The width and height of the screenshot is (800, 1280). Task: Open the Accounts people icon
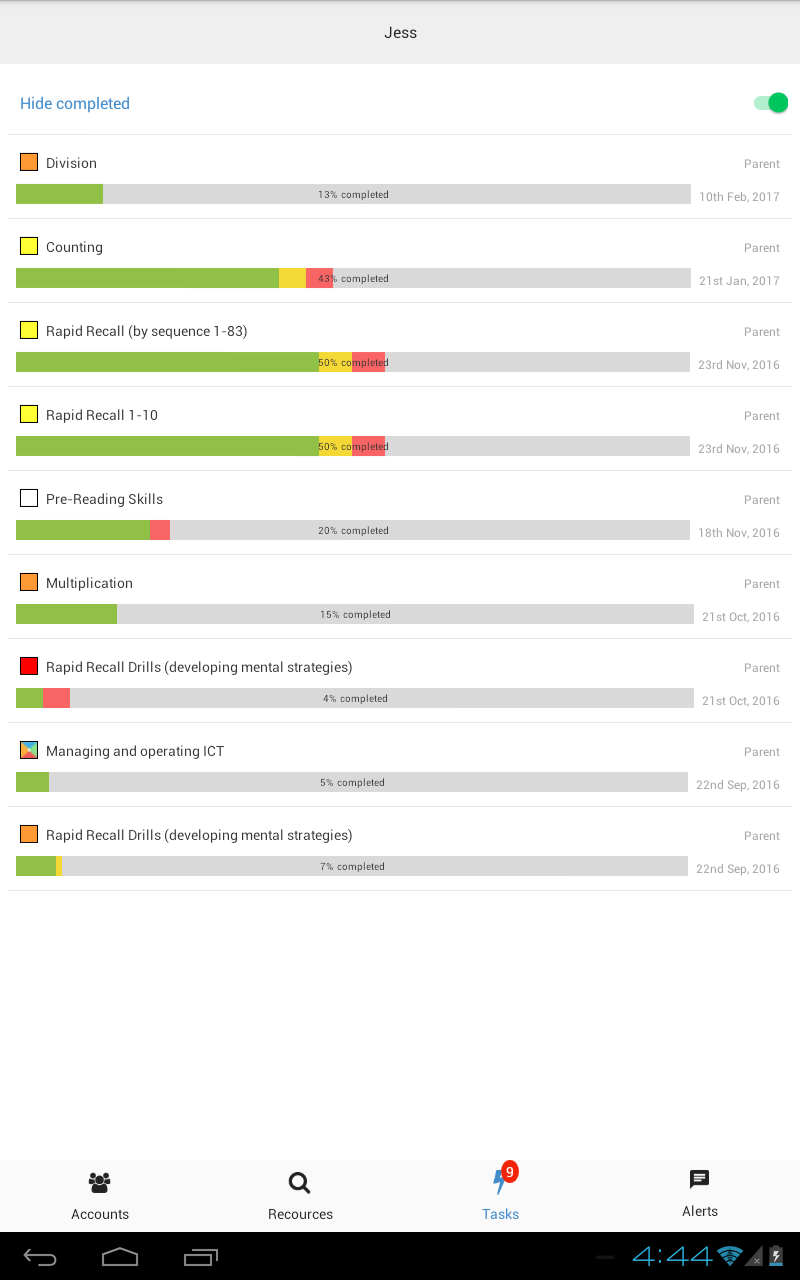click(99, 1183)
